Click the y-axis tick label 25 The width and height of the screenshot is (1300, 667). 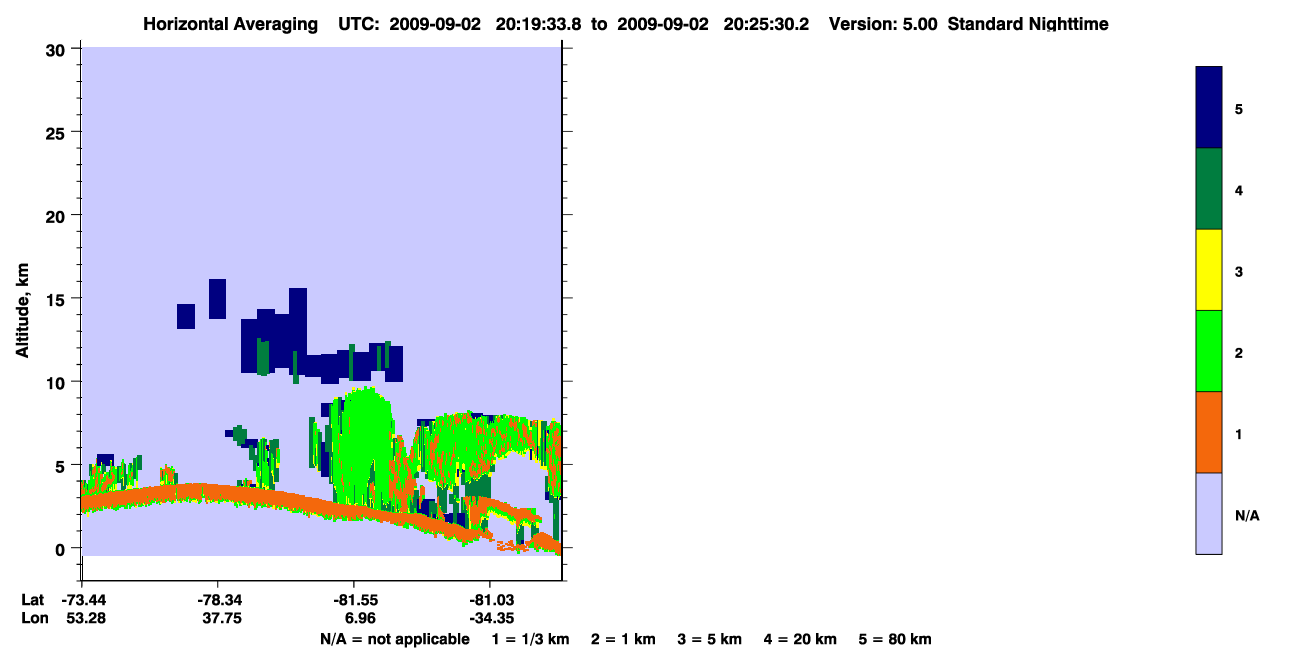tap(57, 132)
